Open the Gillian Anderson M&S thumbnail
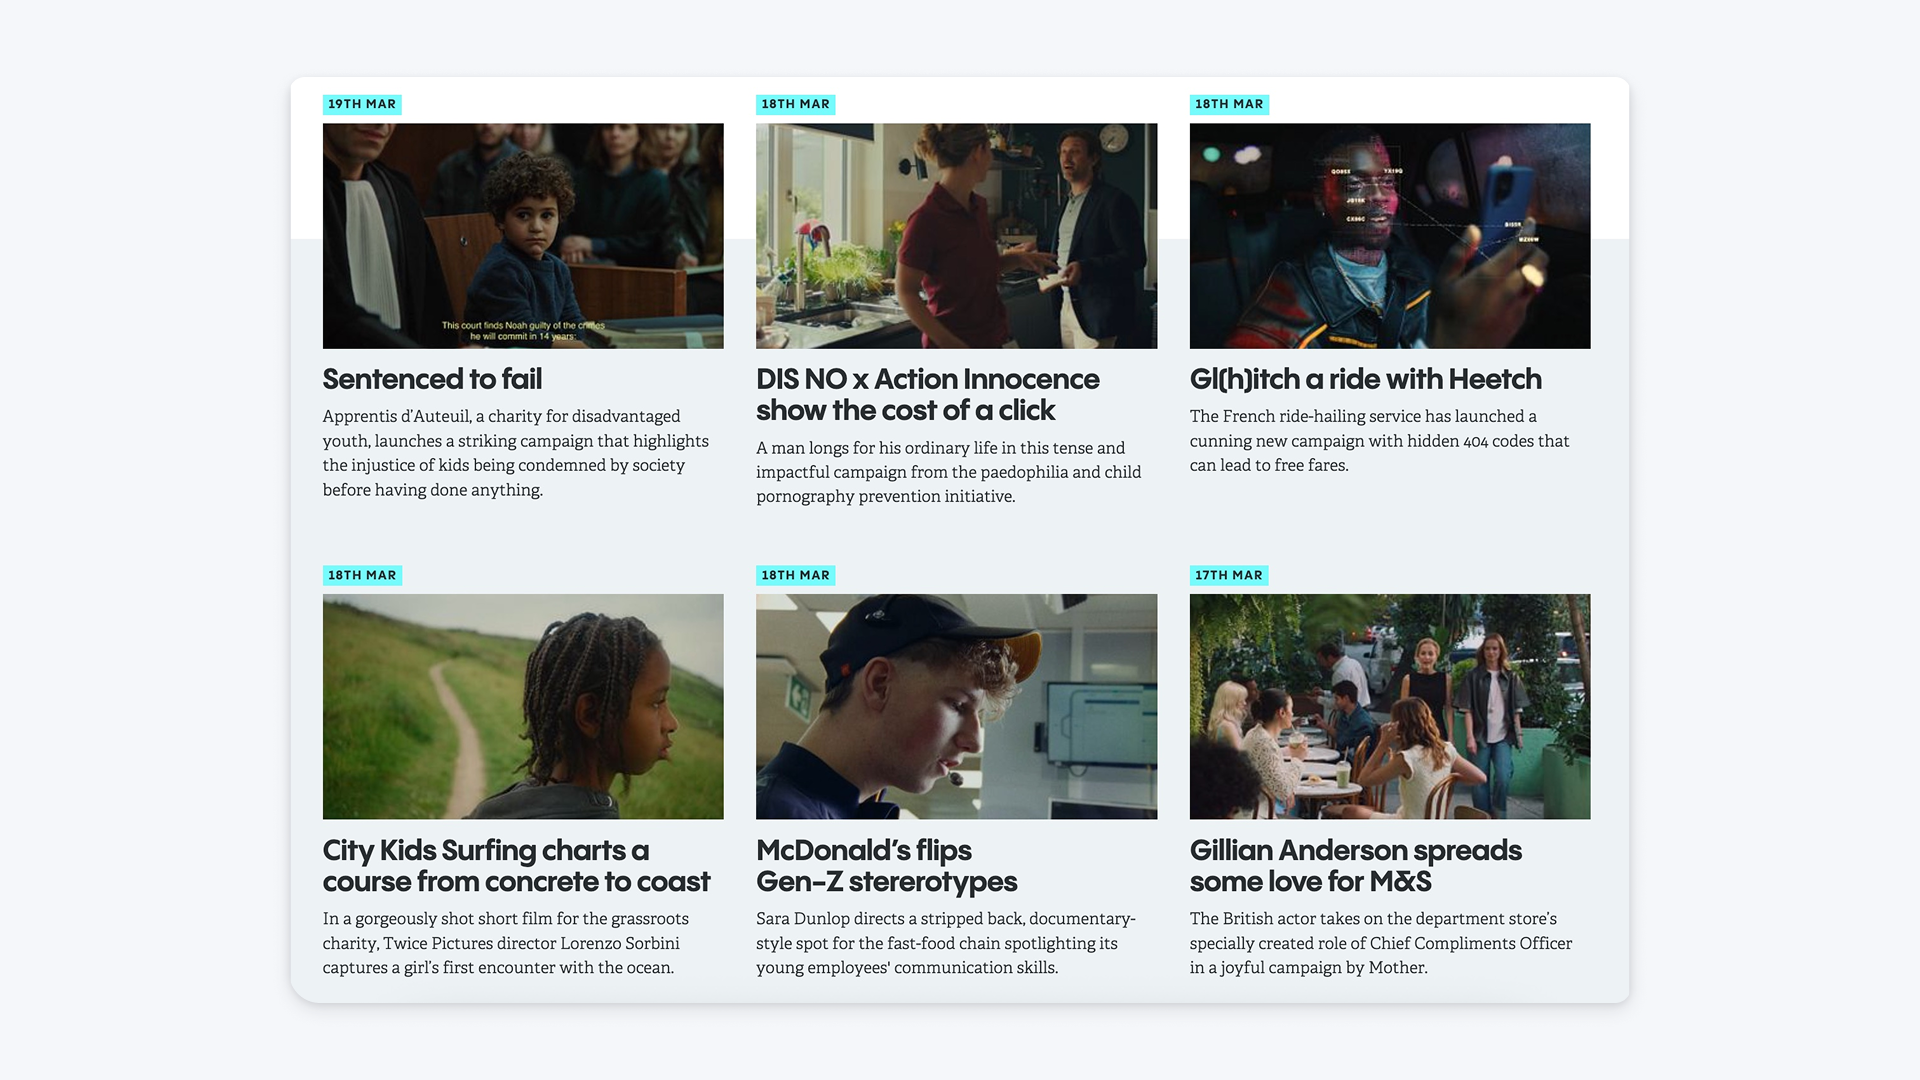Screen dimensions: 1920x1080 [1390, 707]
